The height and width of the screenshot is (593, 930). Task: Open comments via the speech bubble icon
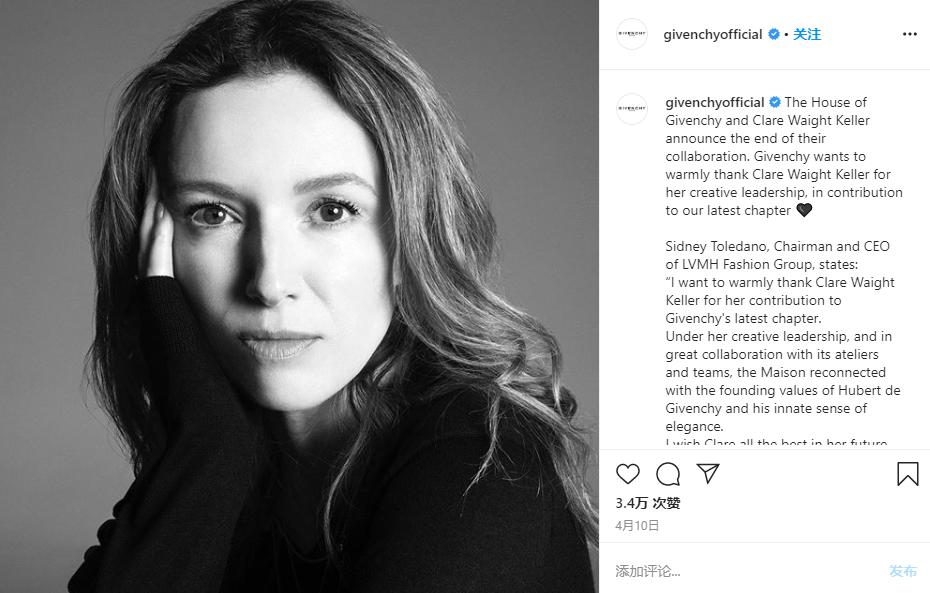tap(668, 474)
